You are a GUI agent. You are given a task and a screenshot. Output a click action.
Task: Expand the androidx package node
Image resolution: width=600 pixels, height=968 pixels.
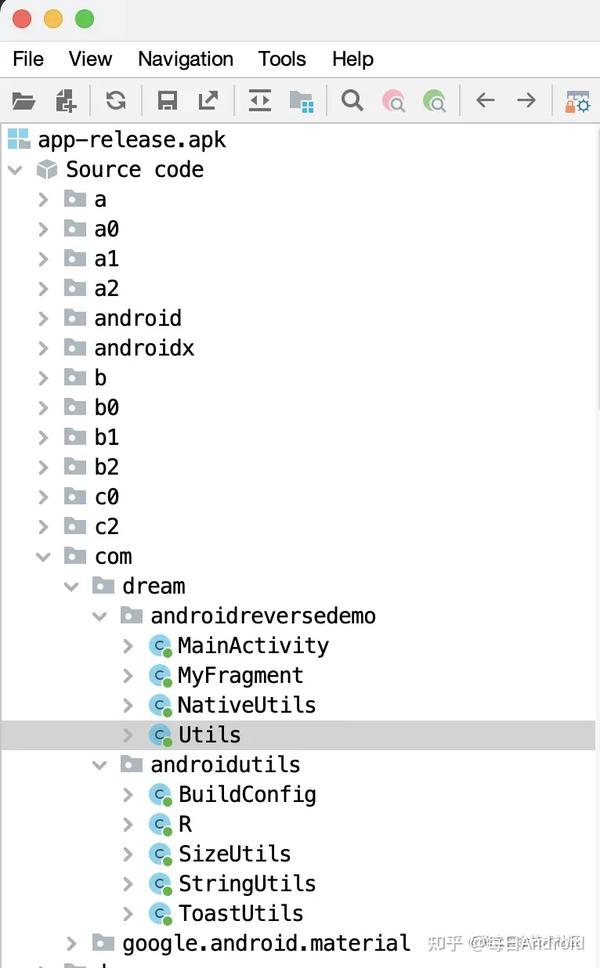pyautogui.click(x=42, y=347)
